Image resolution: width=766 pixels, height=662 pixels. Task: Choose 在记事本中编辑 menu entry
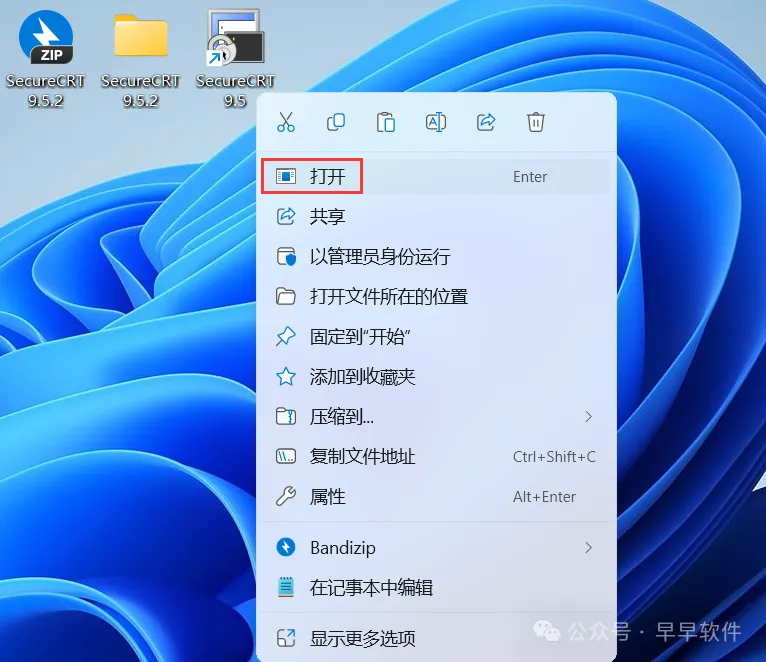pos(435,588)
